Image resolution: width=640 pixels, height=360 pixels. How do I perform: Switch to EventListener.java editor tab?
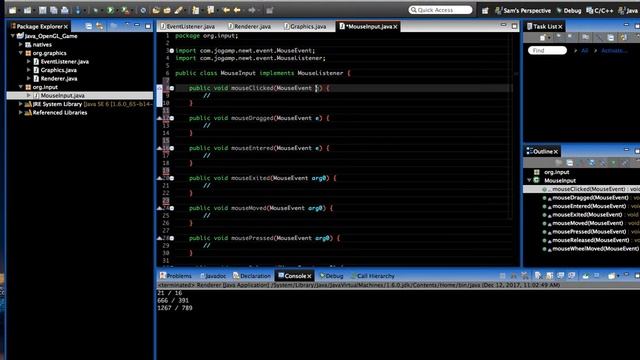(187, 27)
